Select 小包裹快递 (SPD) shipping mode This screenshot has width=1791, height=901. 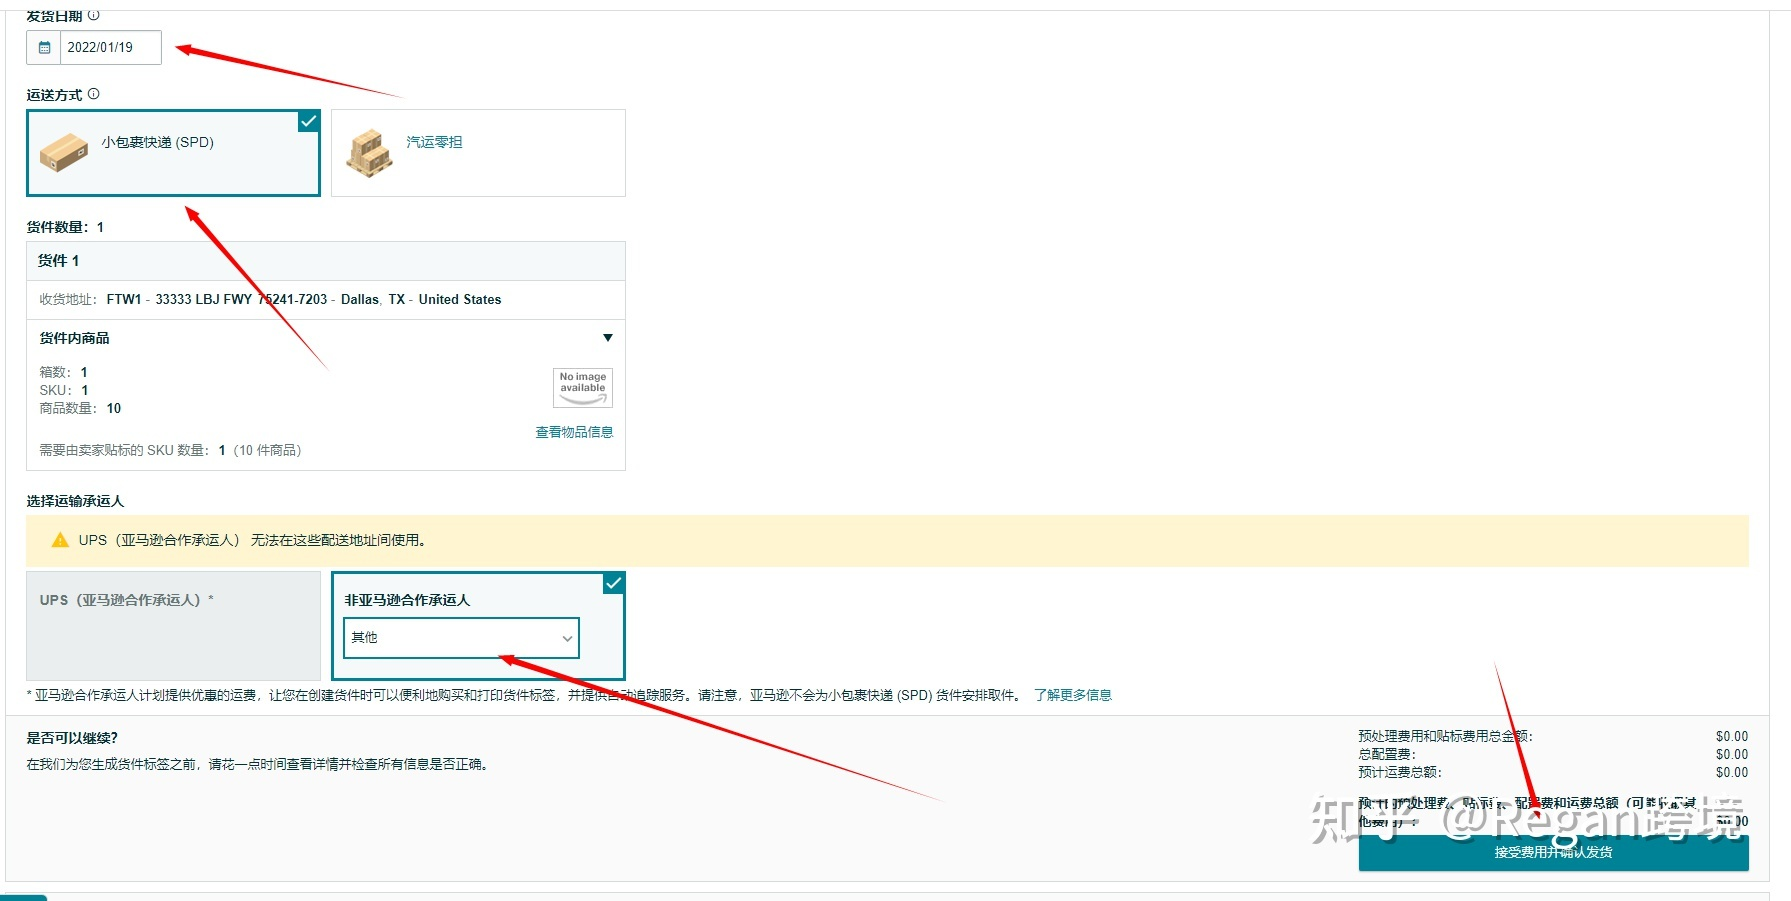(x=173, y=153)
